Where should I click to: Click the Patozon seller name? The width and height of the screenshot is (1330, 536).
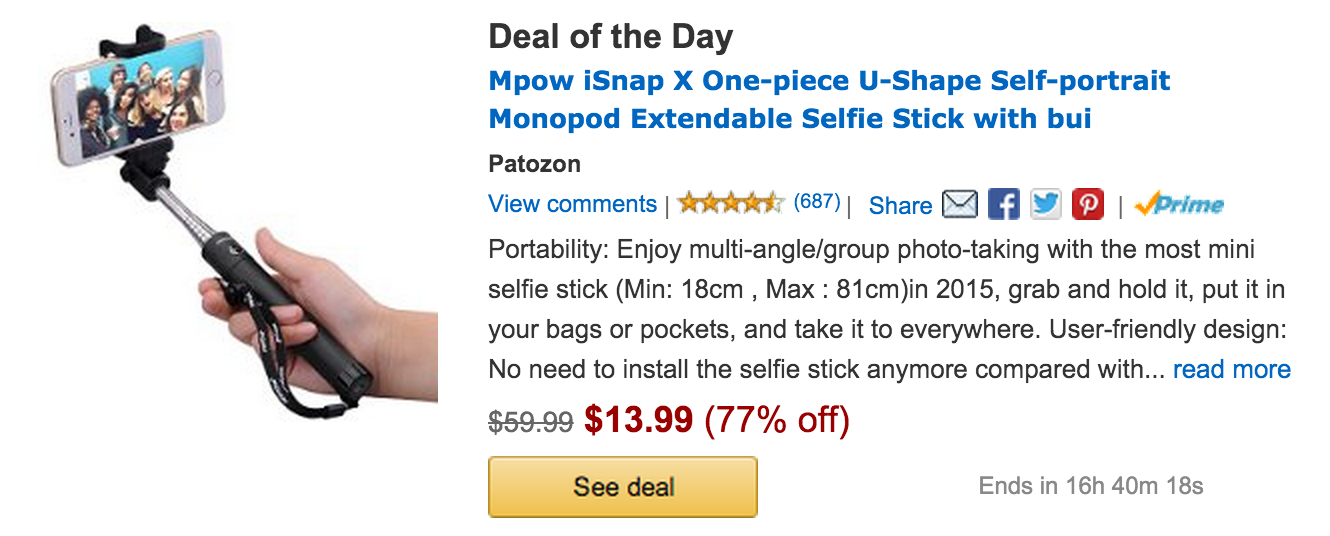[534, 164]
